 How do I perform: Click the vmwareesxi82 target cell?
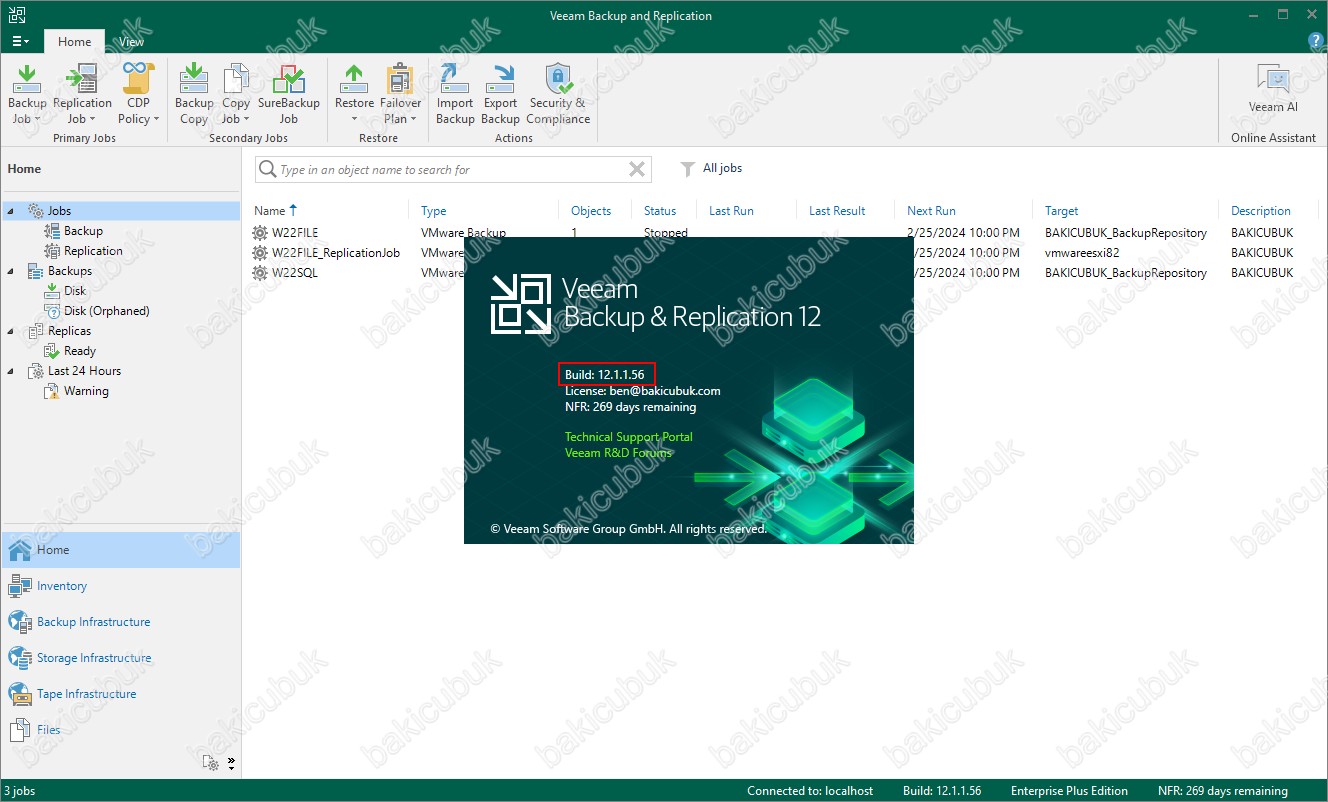point(1082,253)
